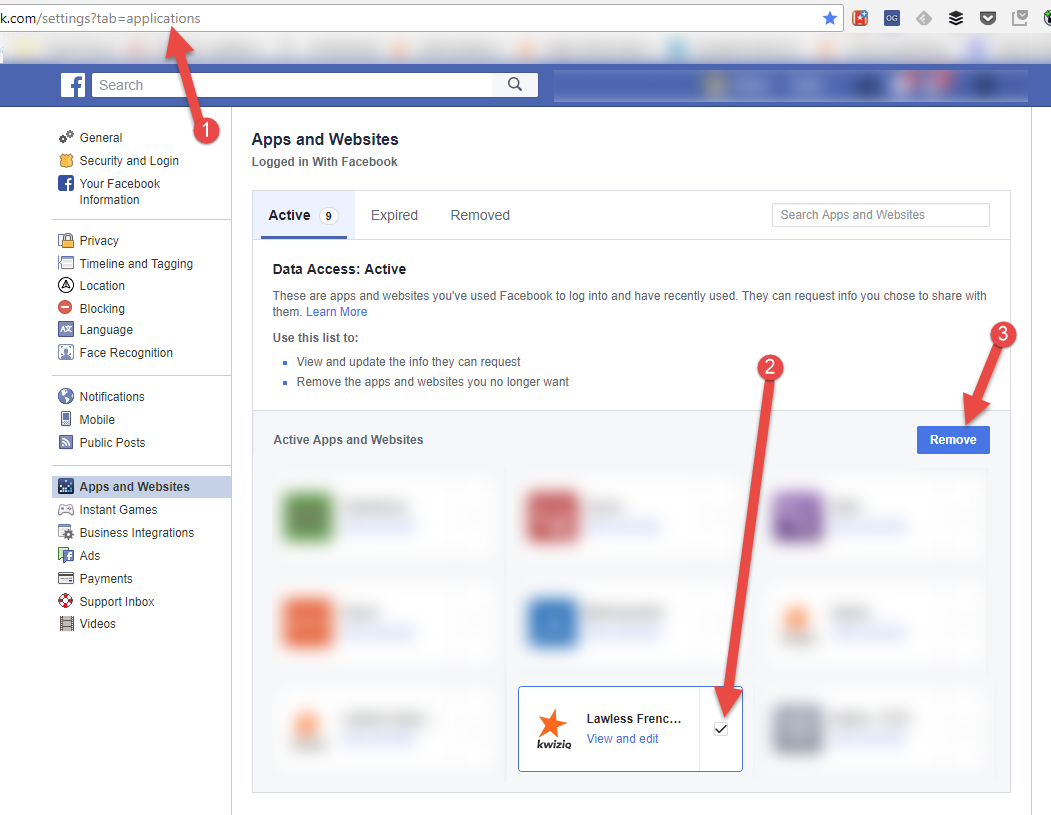Open the Public Posts section
1051x815 pixels.
point(109,442)
